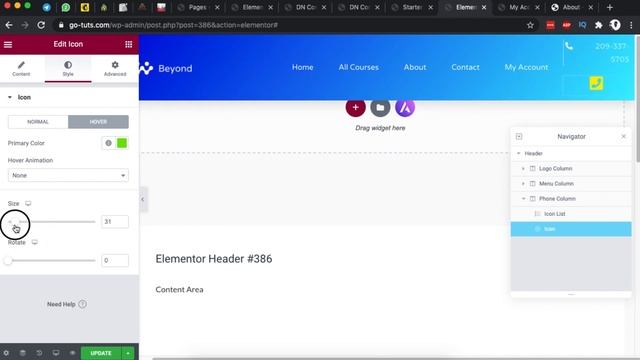Switch to the Style tab
The image size is (640, 360).
click(x=68, y=69)
